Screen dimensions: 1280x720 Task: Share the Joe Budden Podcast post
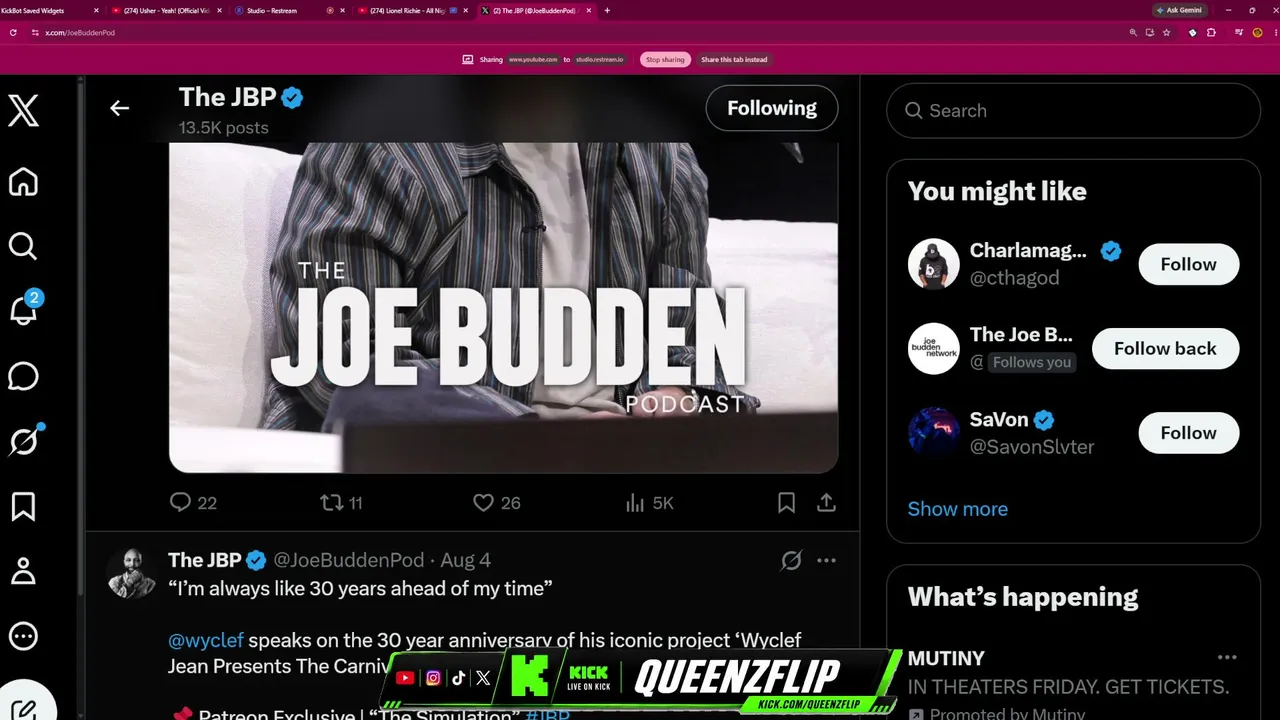tap(826, 502)
